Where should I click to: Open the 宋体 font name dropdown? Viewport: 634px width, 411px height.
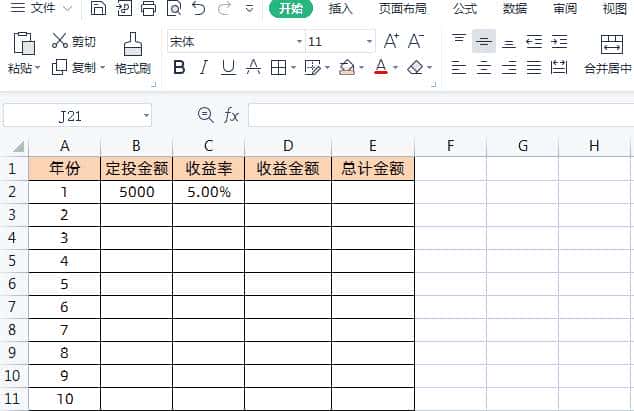(299, 41)
